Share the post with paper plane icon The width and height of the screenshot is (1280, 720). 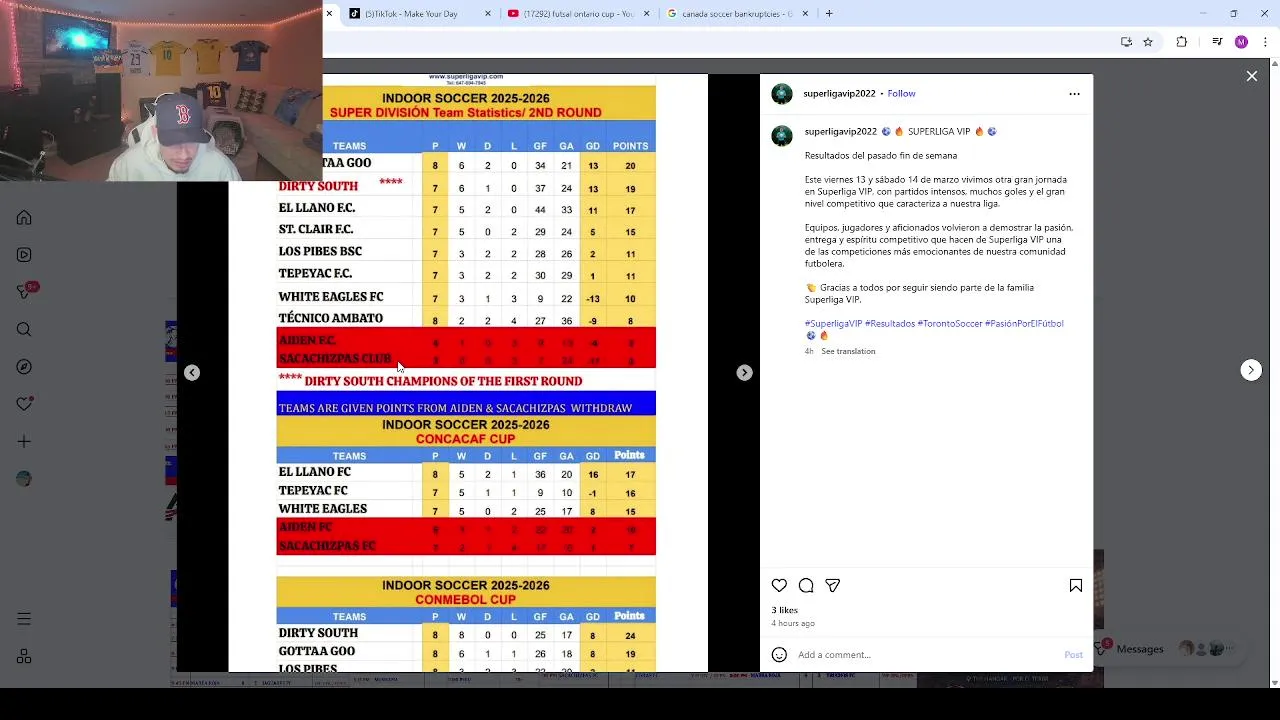point(832,585)
